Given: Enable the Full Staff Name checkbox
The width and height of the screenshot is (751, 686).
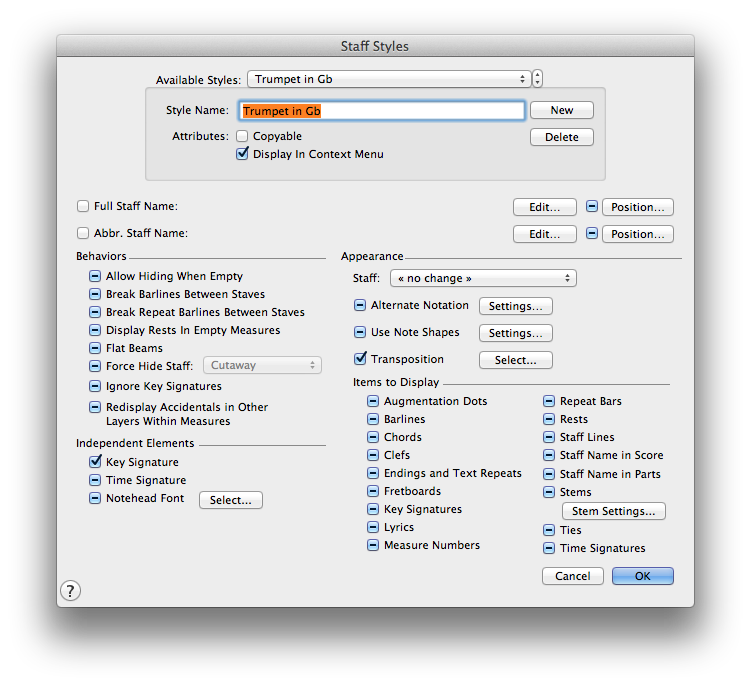Looking at the screenshot, I should (x=83, y=206).
